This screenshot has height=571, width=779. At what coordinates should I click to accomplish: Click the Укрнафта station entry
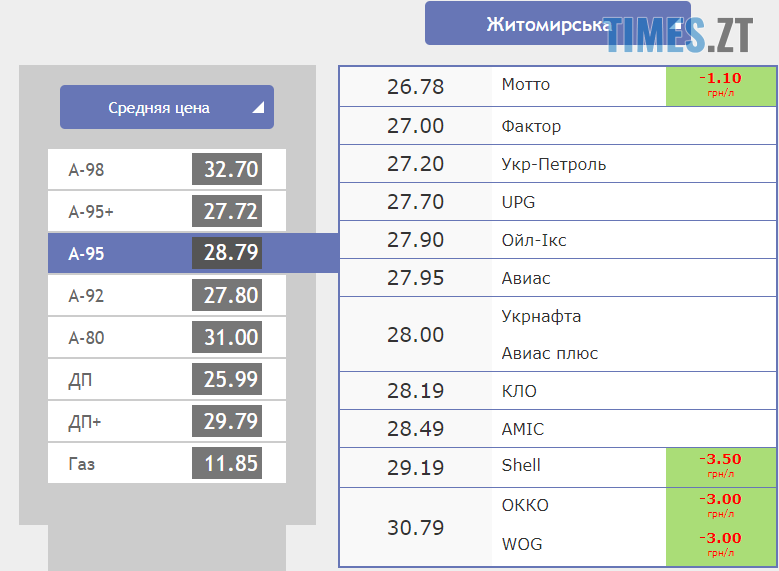pyautogui.click(x=541, y=317)
